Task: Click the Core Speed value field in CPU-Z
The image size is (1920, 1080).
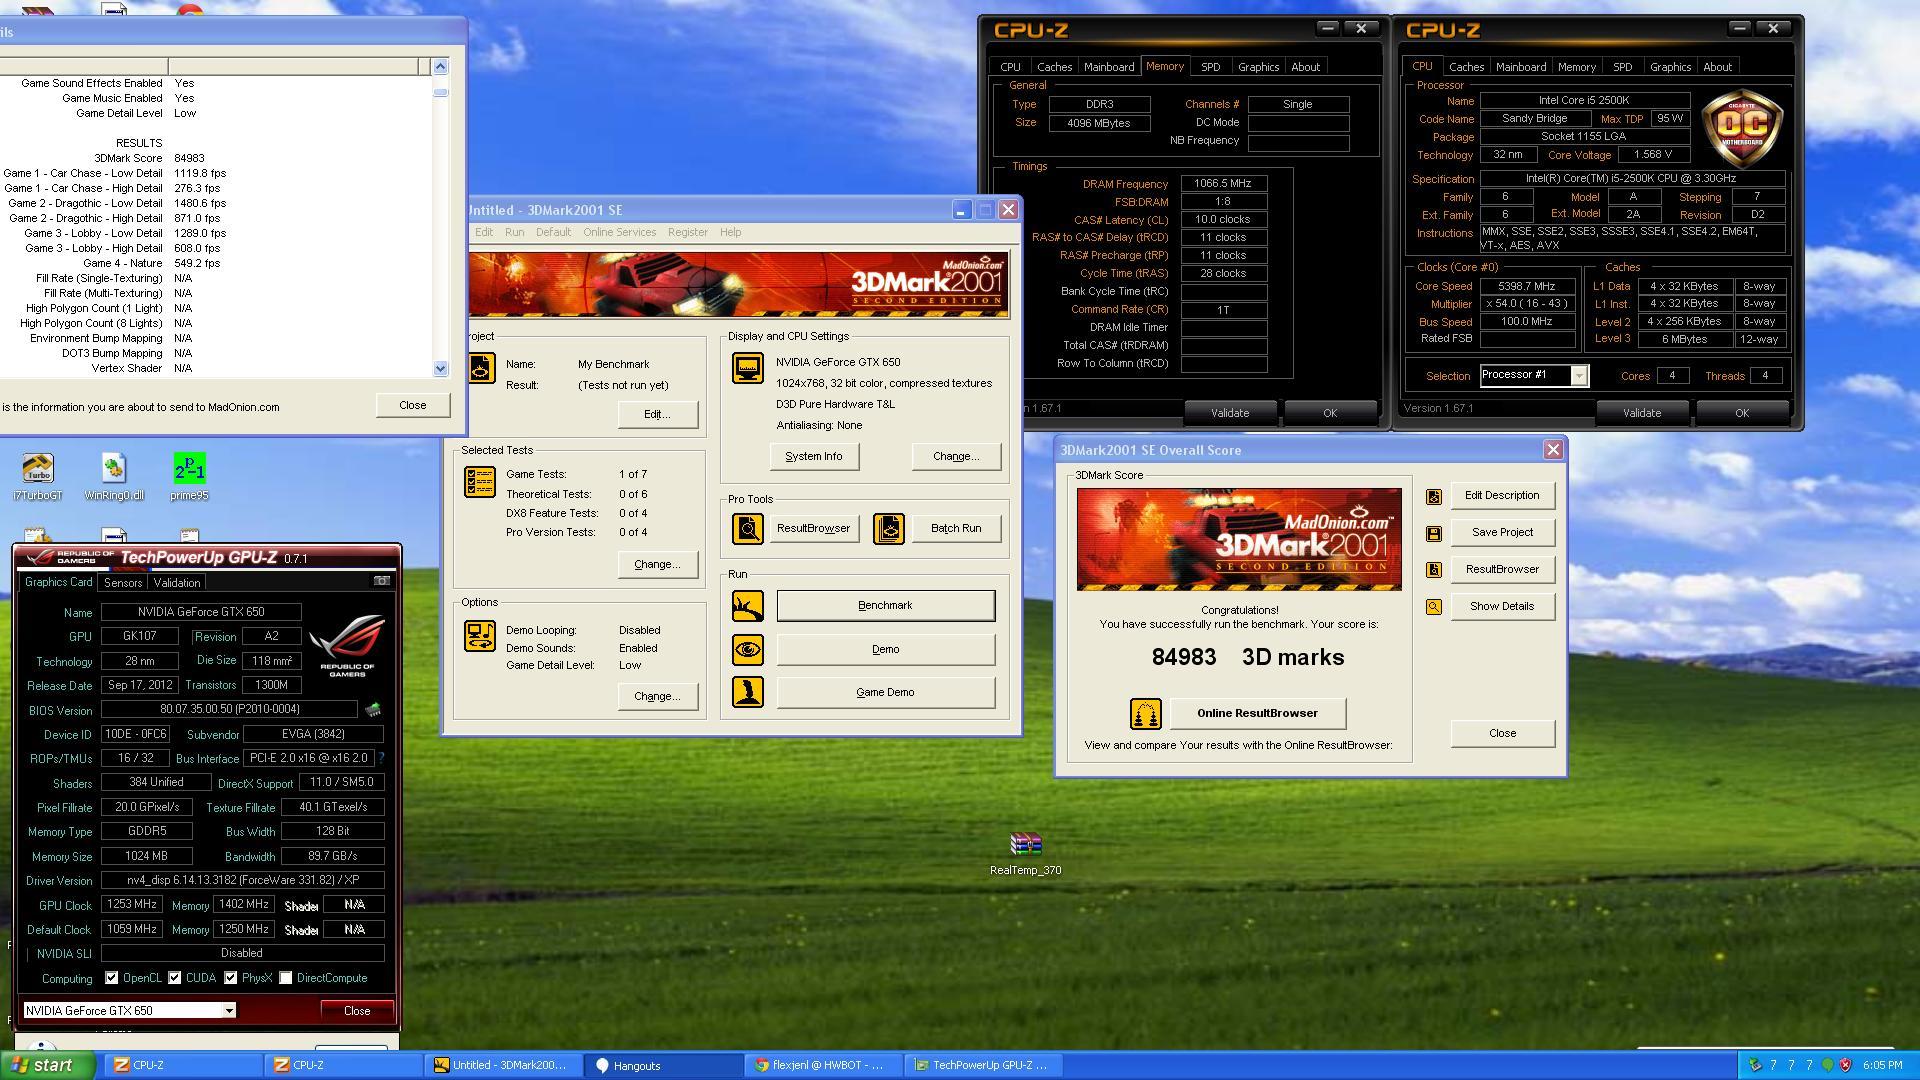Action: (x=1527, y=286)
